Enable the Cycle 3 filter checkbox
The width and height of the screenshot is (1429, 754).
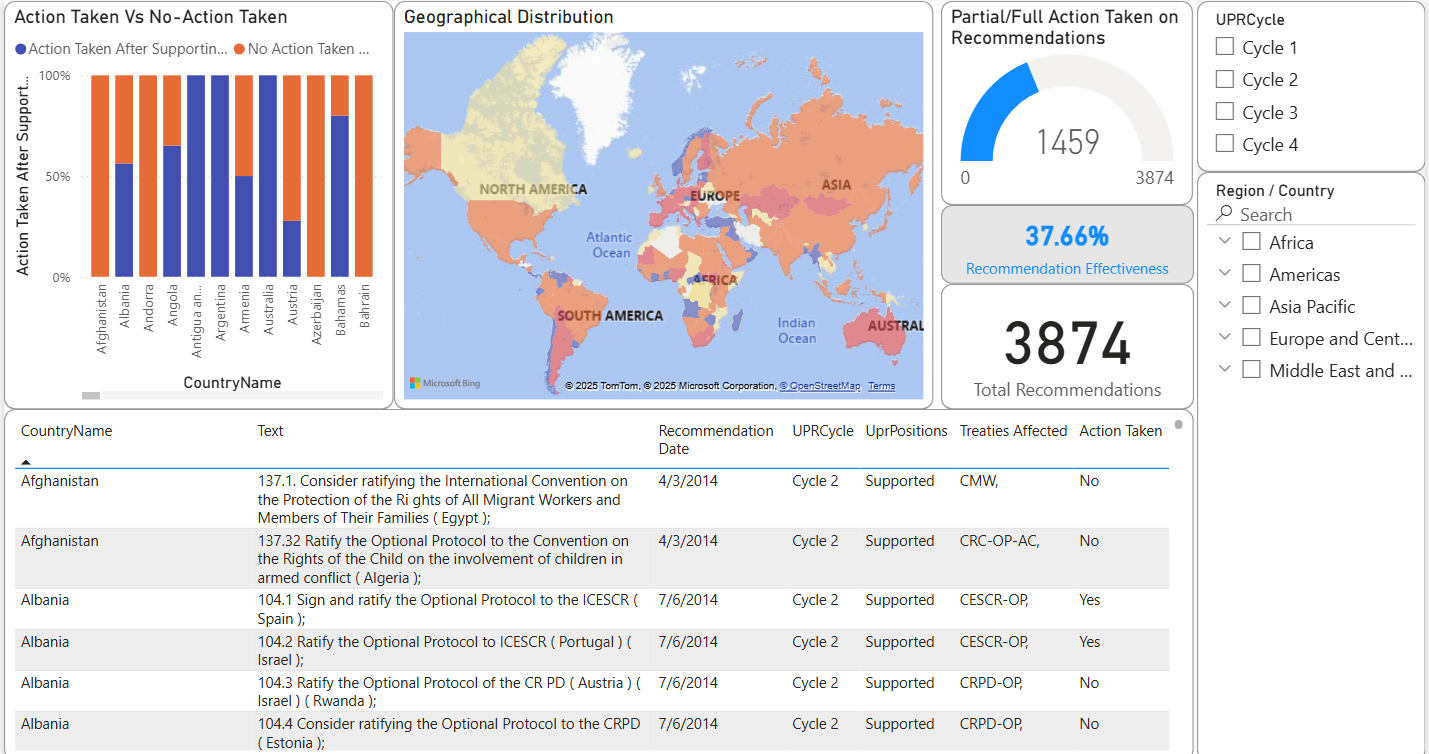(1224, 112)
